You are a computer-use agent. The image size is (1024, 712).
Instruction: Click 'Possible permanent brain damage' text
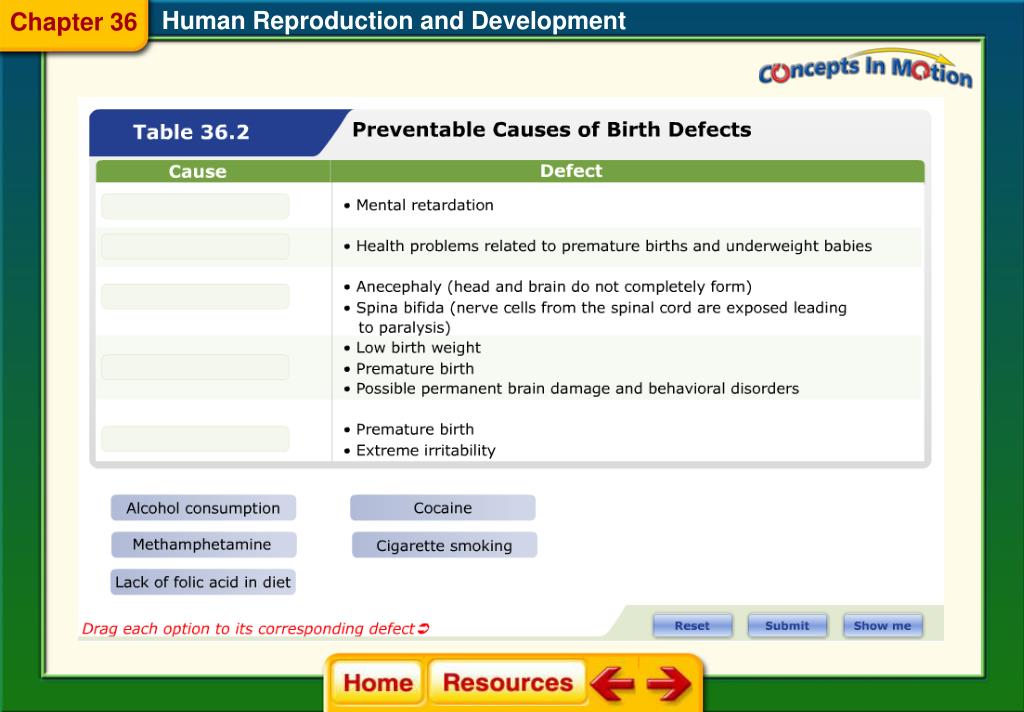point(577,389)
